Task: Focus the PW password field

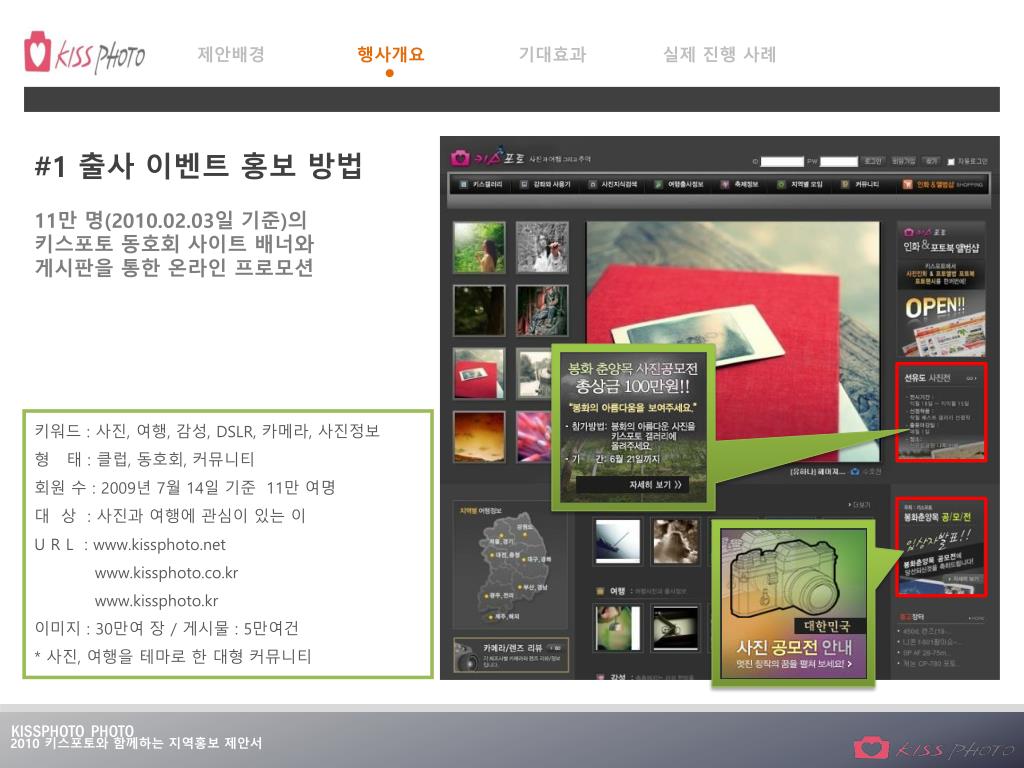Action: 839,161
